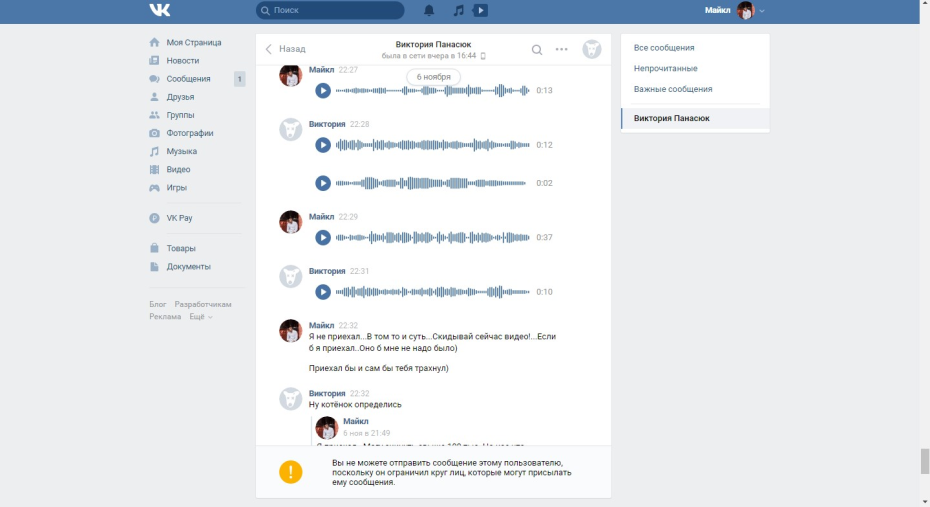Open 'Виктория Панасюк' profile from header
Image resolution: width=930 pixels, height=507 pixels.
[433, 44]
